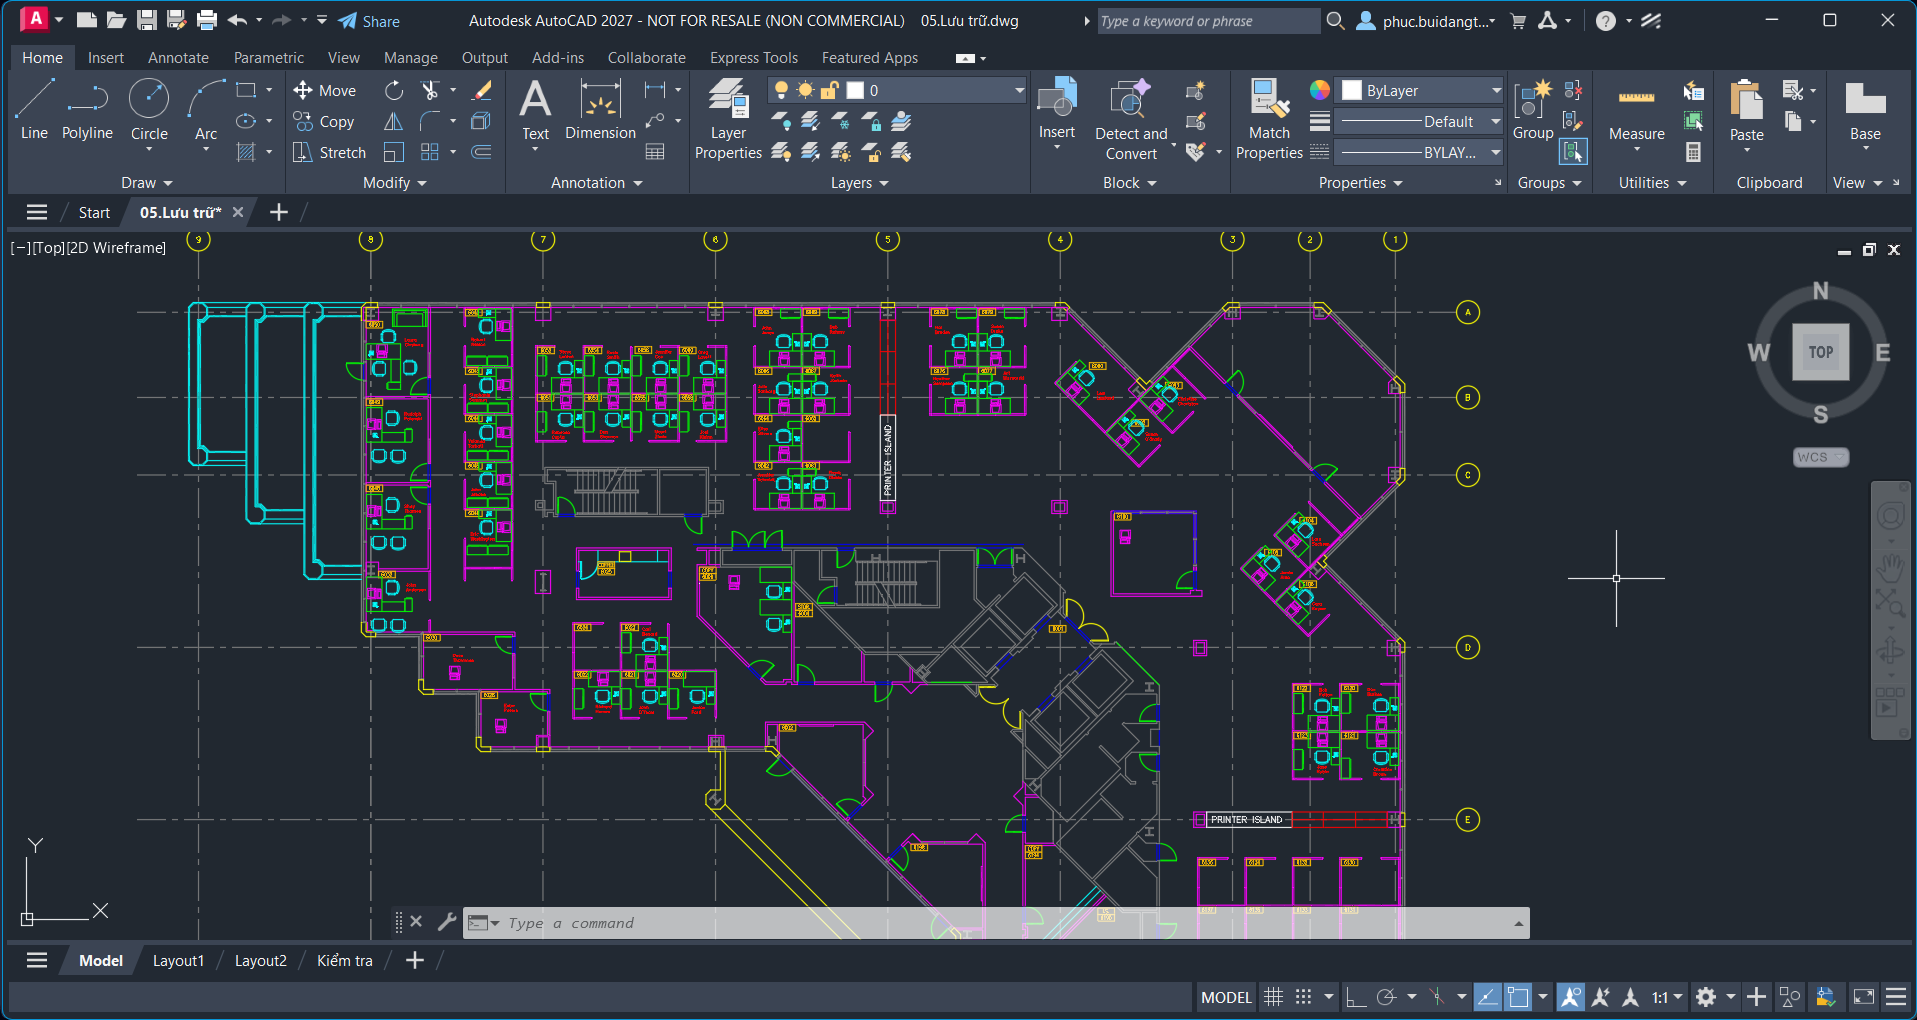Click the command line input field
This screenshot has height=1020, width=1917.
point(1000,923)
